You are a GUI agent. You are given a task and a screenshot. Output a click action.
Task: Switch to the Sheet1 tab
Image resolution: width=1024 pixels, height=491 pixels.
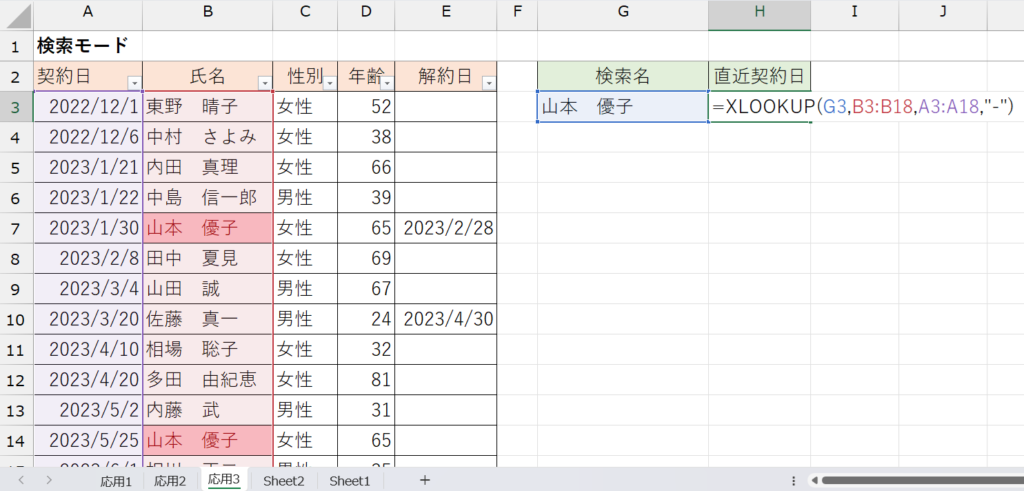pos(349,481)
